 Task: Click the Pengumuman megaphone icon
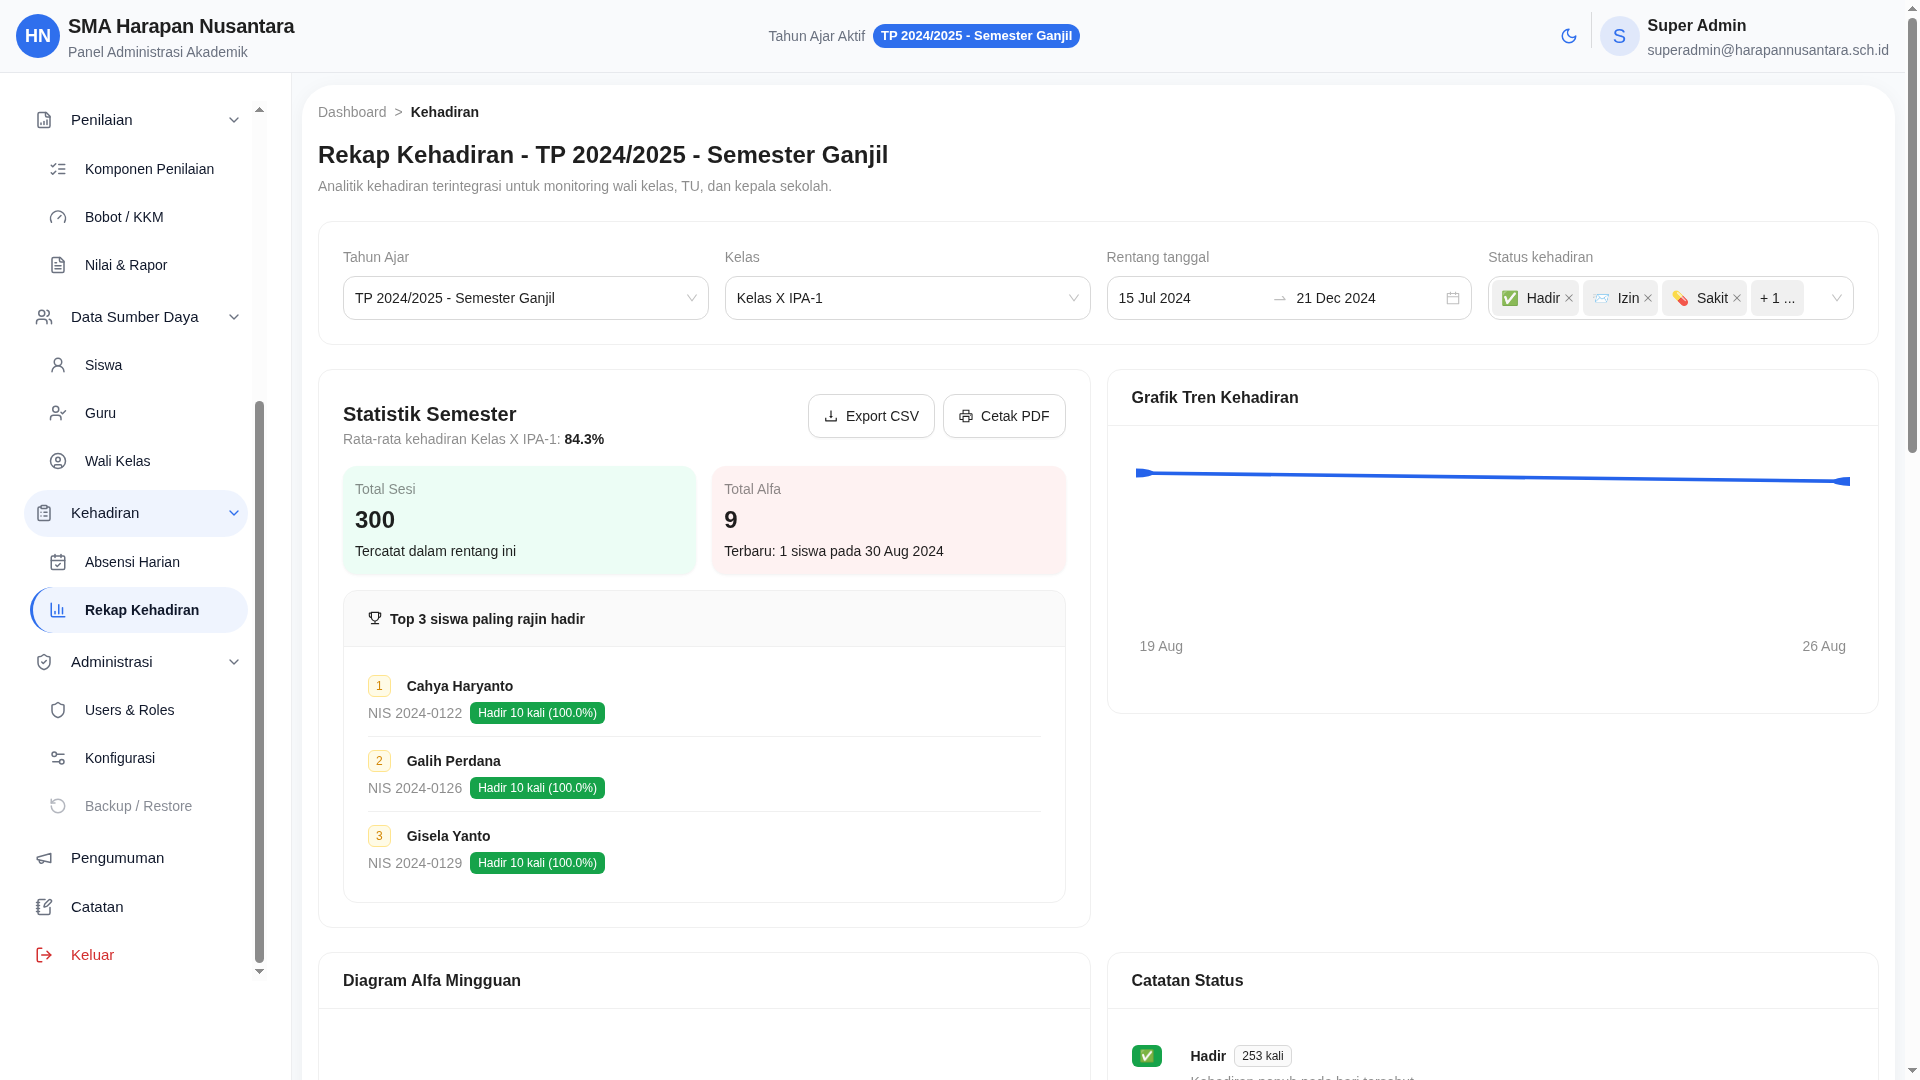coord(44,858)
